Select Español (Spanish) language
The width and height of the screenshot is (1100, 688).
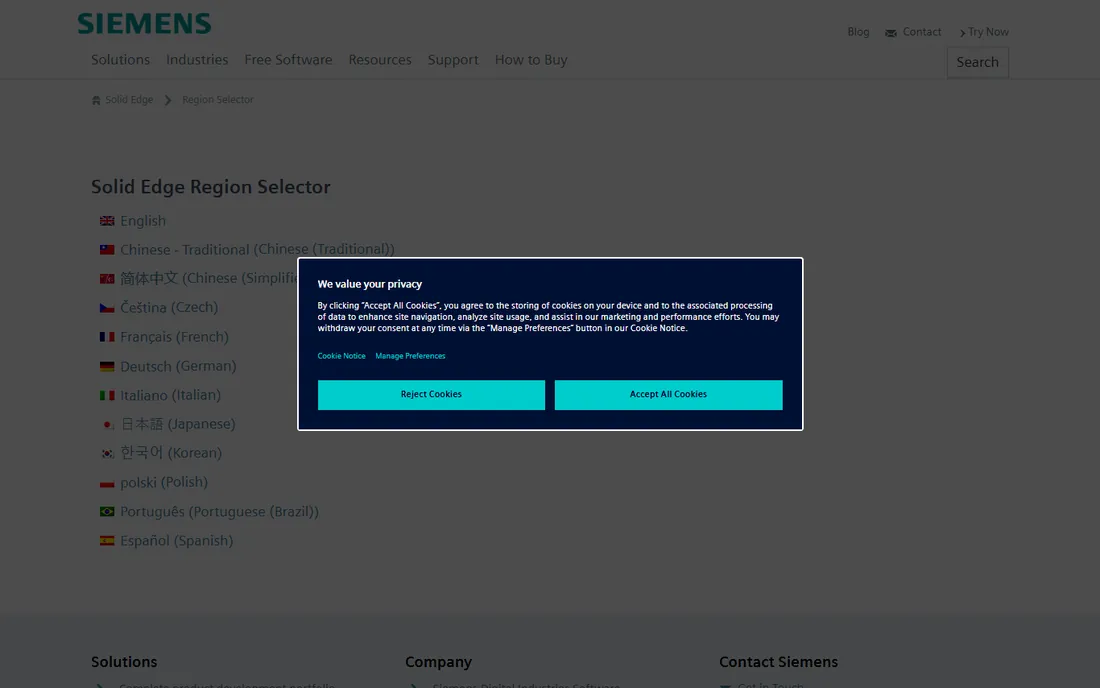click(x=177, y=541)
